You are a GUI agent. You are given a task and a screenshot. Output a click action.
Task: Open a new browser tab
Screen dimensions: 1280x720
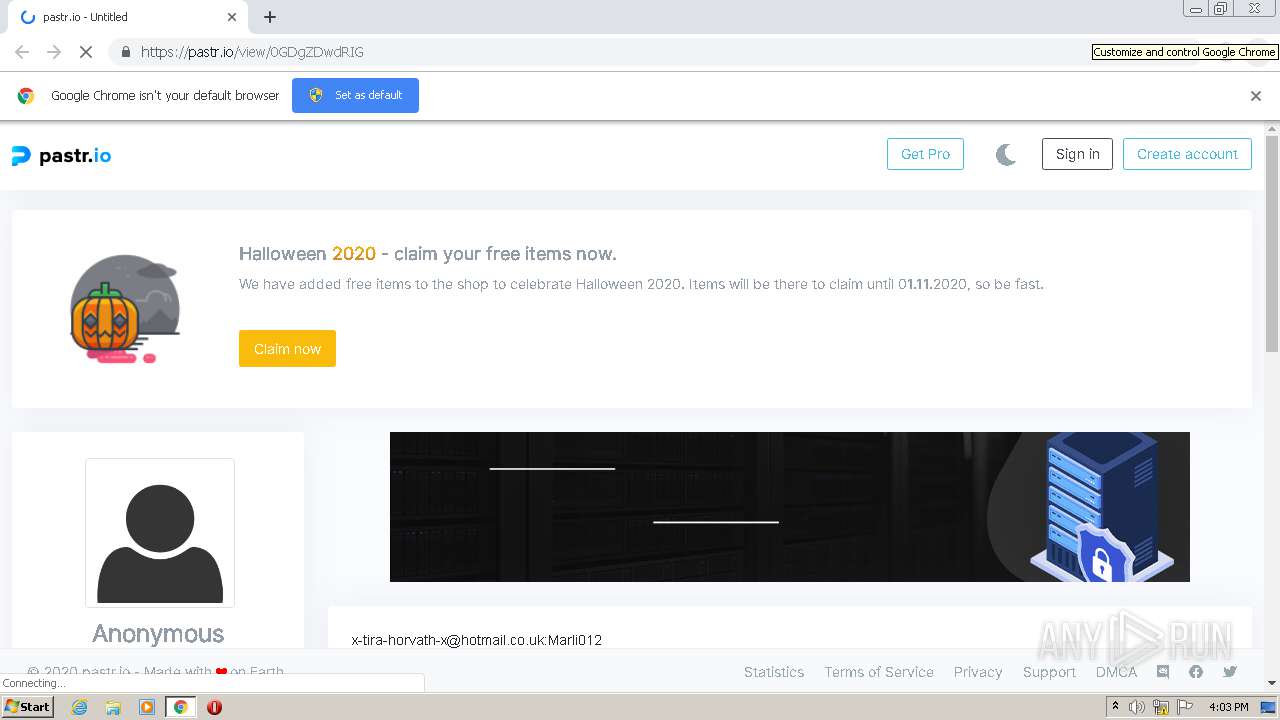coord(270,17)
